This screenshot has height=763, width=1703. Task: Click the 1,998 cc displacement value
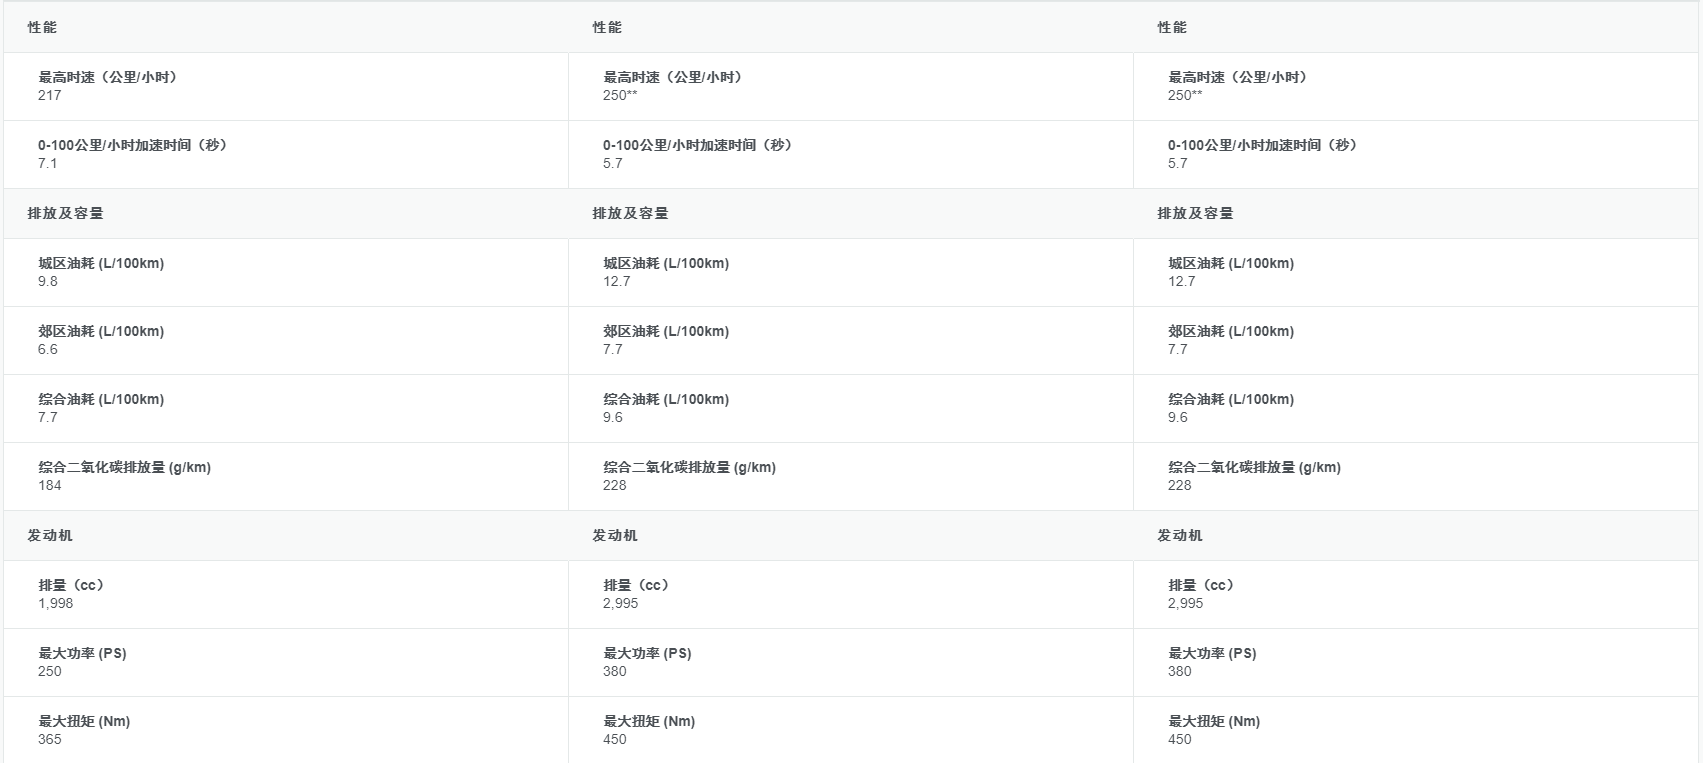[x=56, y=603]
